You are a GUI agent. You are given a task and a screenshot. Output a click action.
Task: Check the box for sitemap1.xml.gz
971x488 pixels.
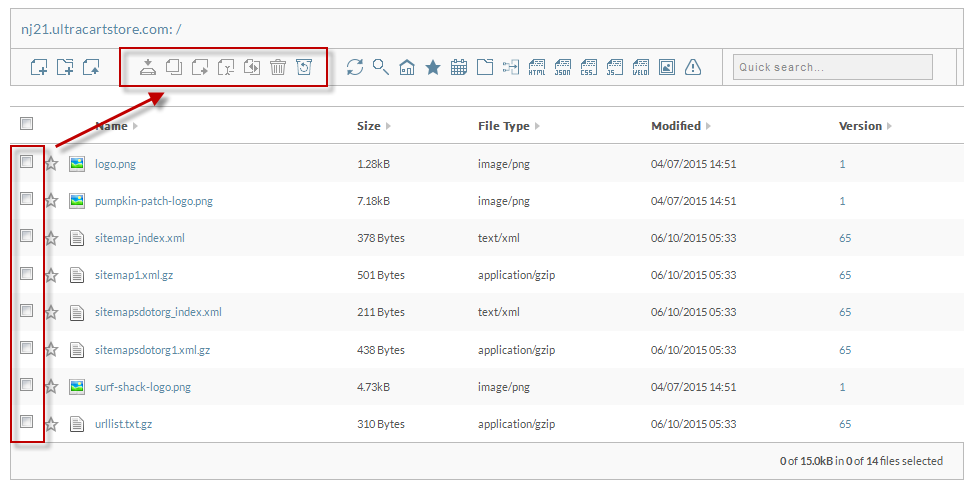pos(27,273)
